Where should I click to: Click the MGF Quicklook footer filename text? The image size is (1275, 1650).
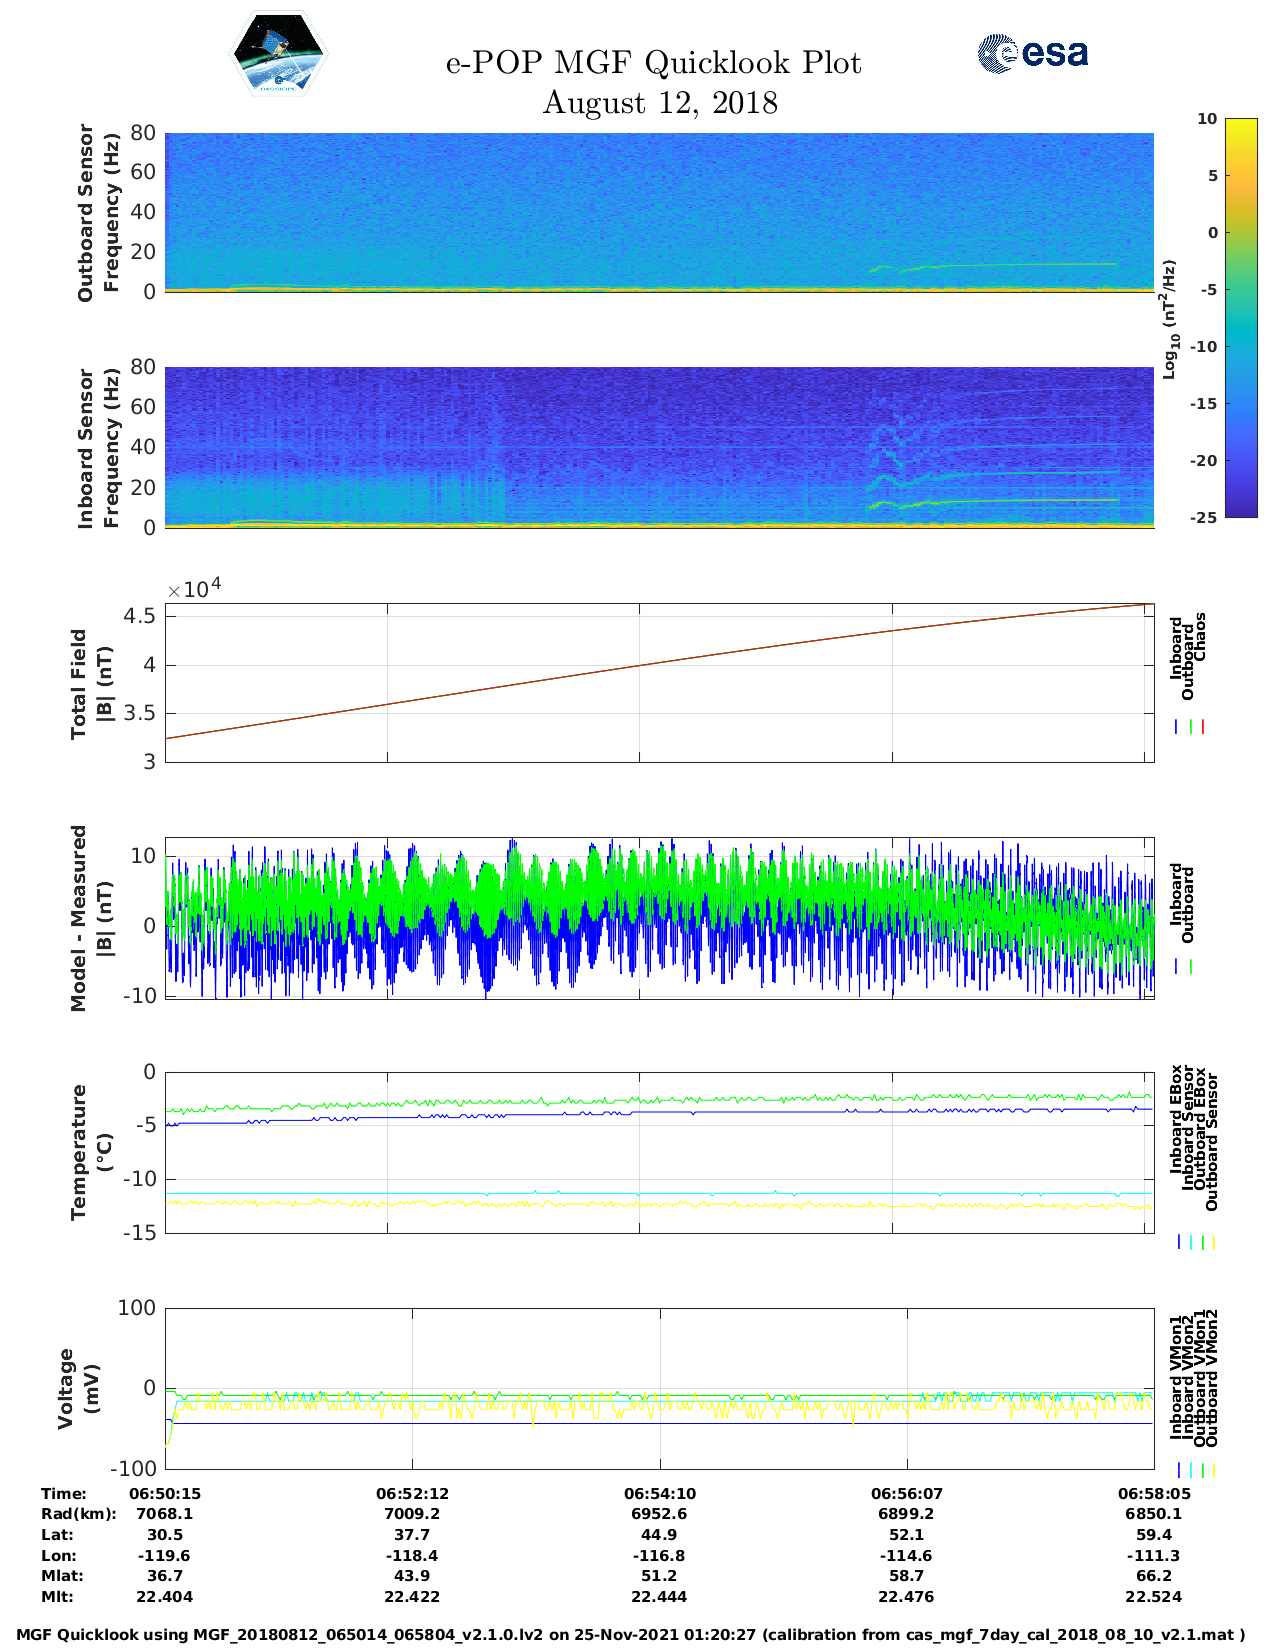(x=630, y=1635)
